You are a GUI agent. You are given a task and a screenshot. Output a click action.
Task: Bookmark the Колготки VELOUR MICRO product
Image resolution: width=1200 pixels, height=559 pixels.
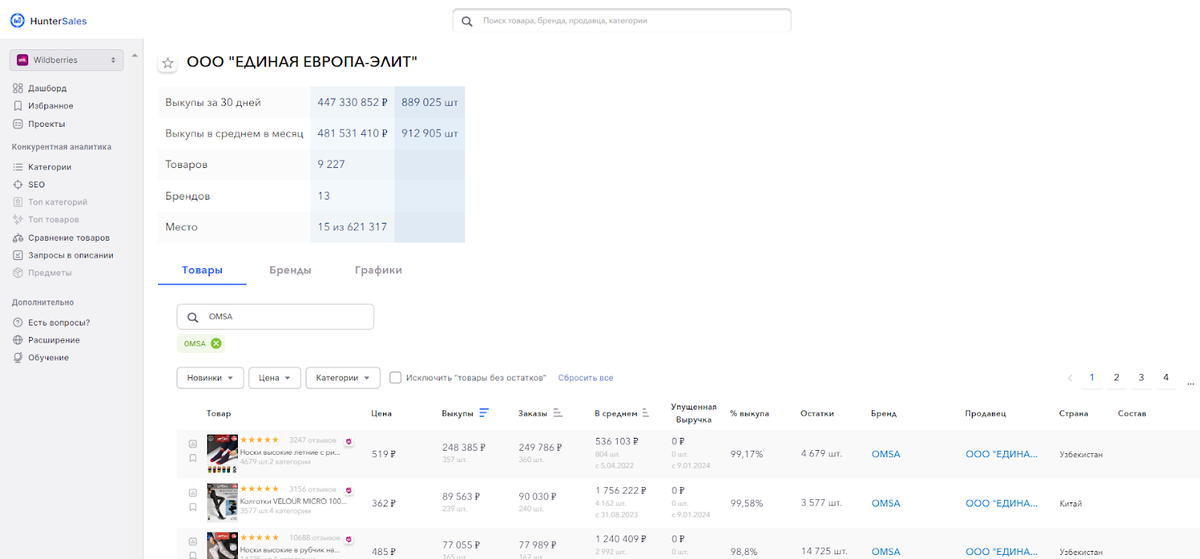(193, 508)
